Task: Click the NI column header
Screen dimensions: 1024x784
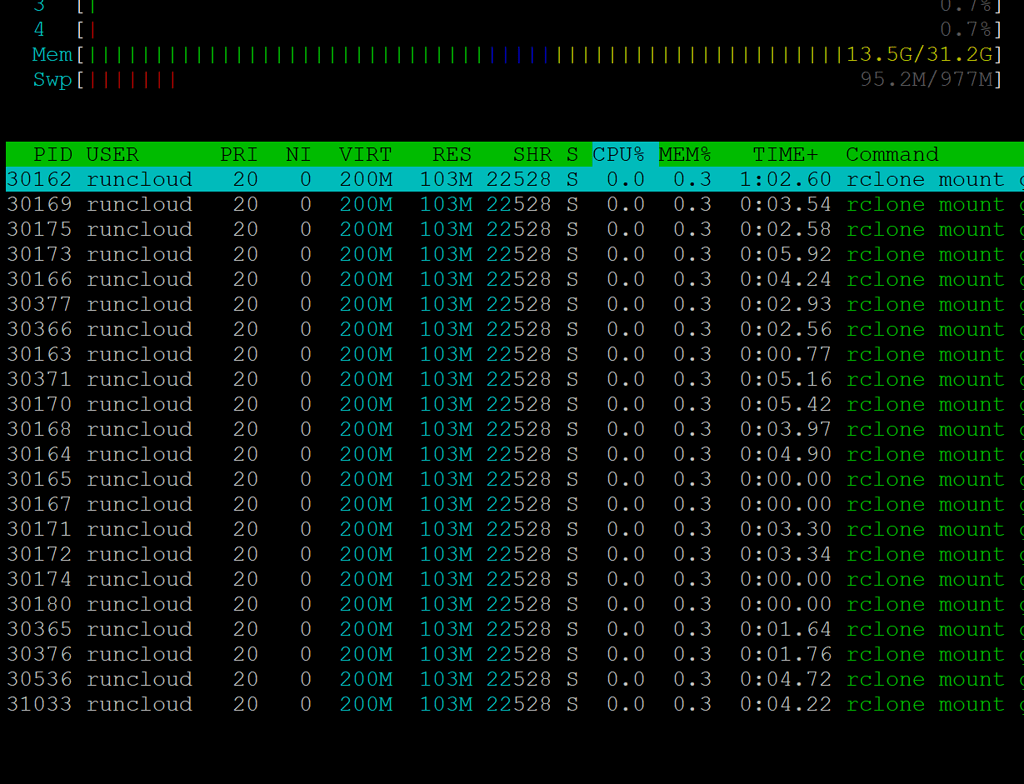Action: pos(298,155)
